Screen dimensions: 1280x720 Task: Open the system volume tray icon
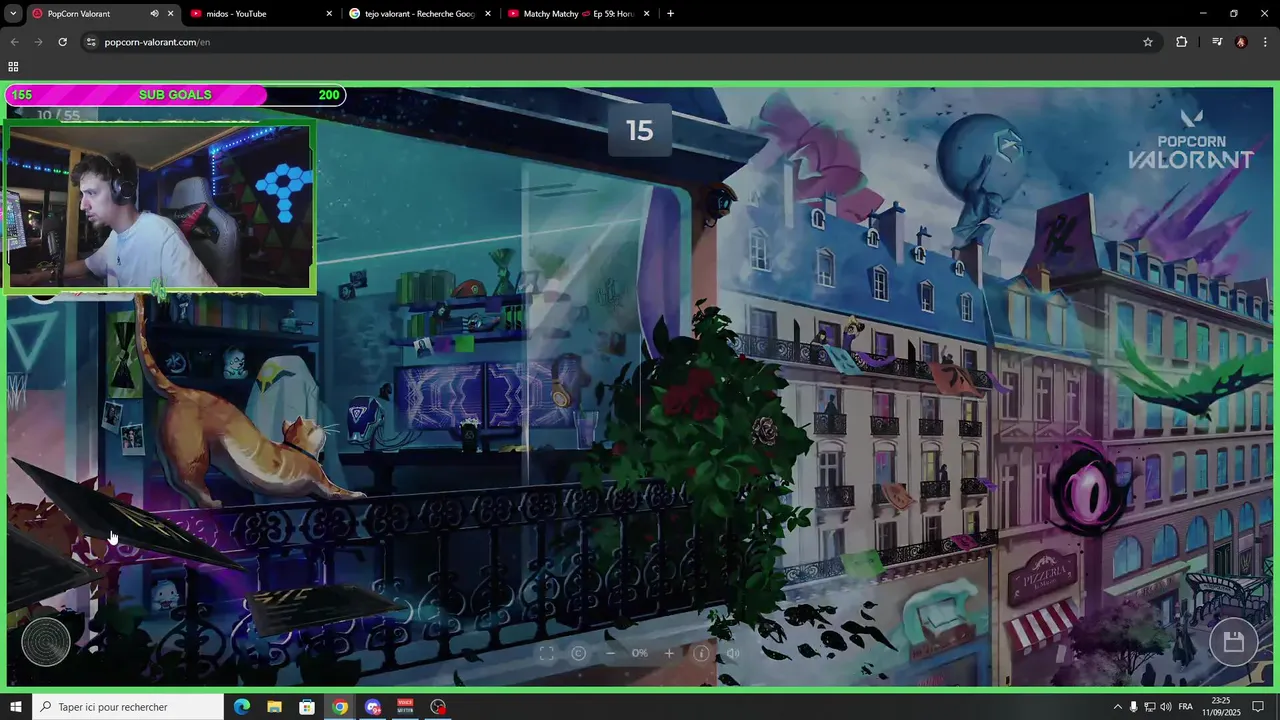click(x=1166, y=707)
